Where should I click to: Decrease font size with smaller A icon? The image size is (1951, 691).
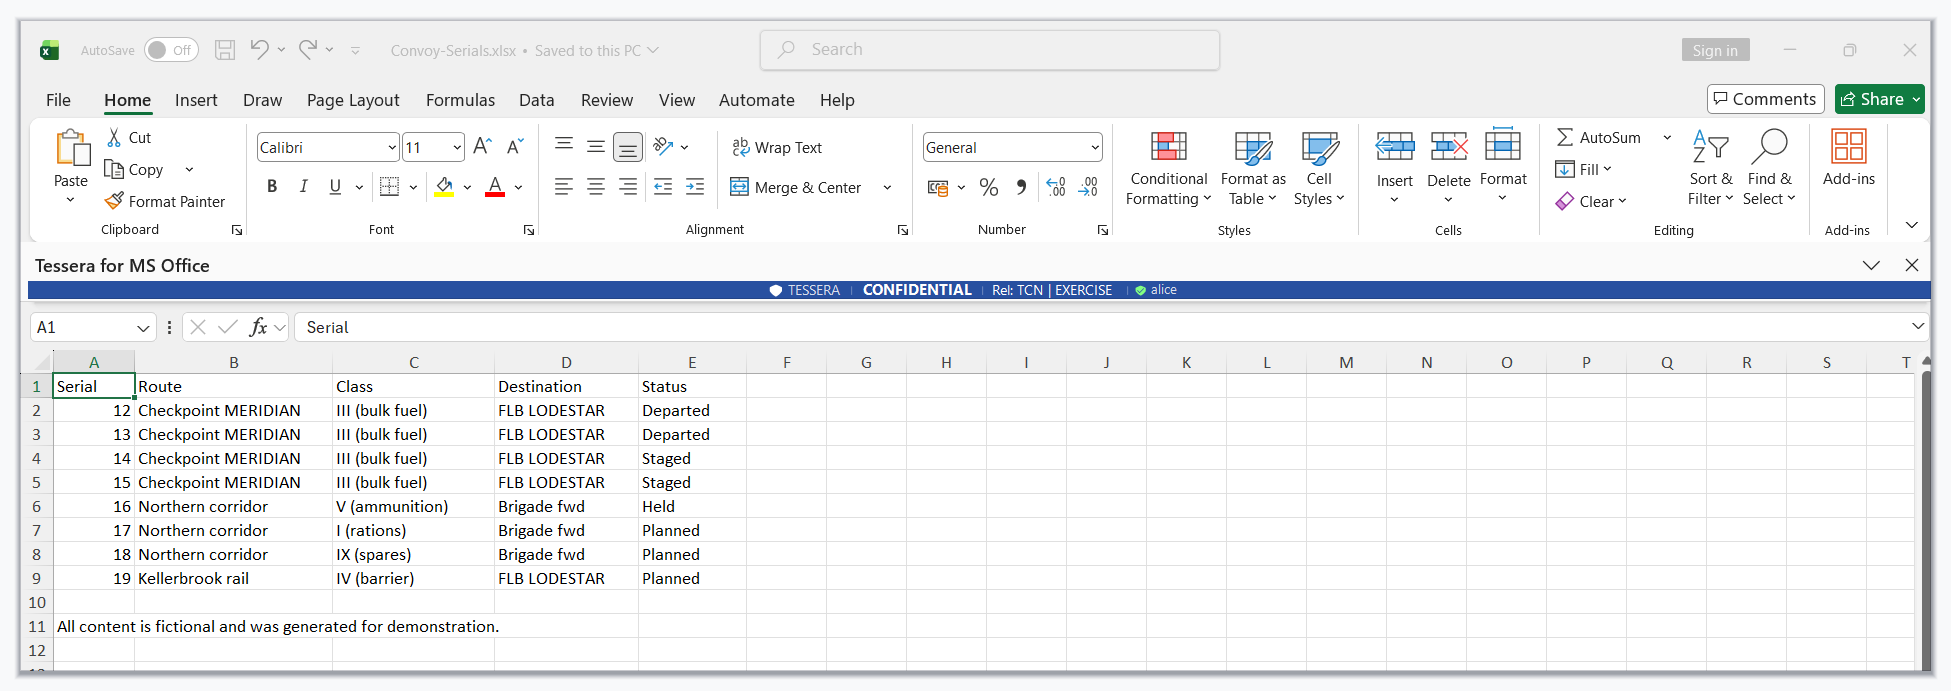coord(515,147)
